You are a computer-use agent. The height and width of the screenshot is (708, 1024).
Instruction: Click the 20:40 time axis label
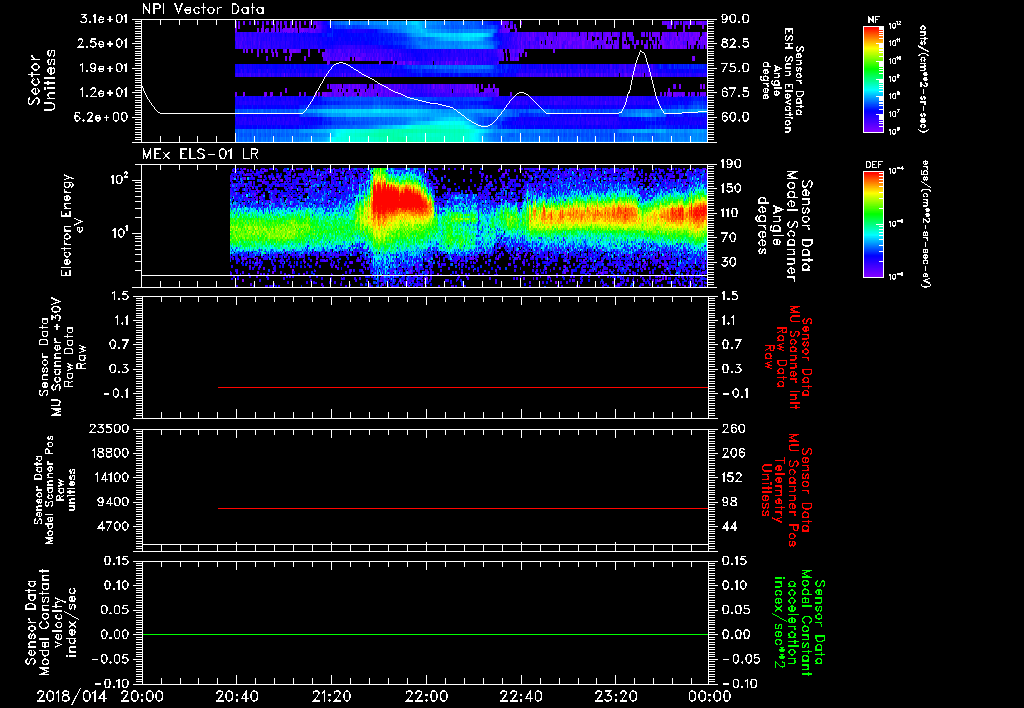tap(237, 696)
